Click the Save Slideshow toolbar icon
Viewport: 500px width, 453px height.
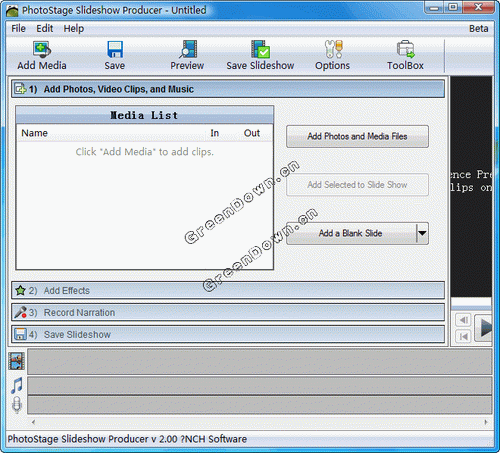pyautogui.click(x=260, y=49)
